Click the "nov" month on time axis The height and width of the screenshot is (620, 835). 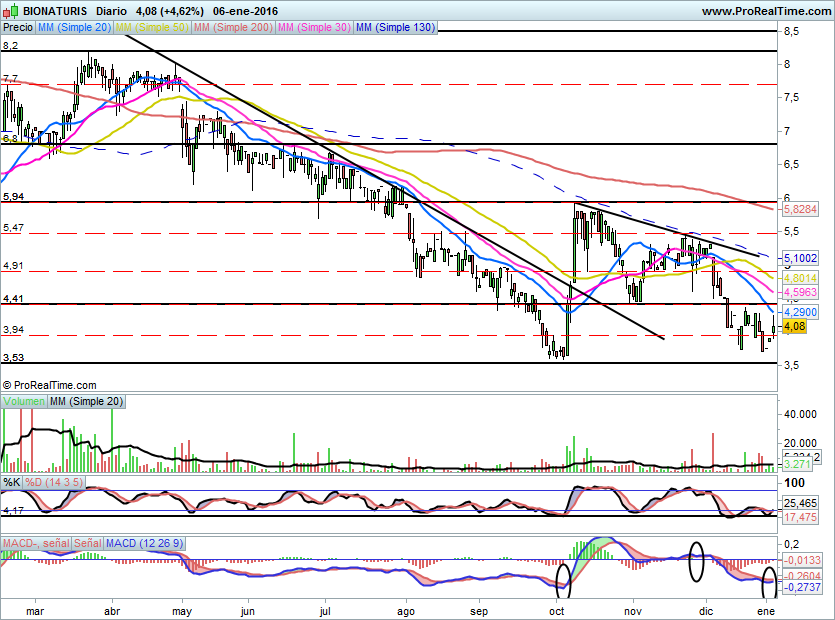[x=633, y=611]
